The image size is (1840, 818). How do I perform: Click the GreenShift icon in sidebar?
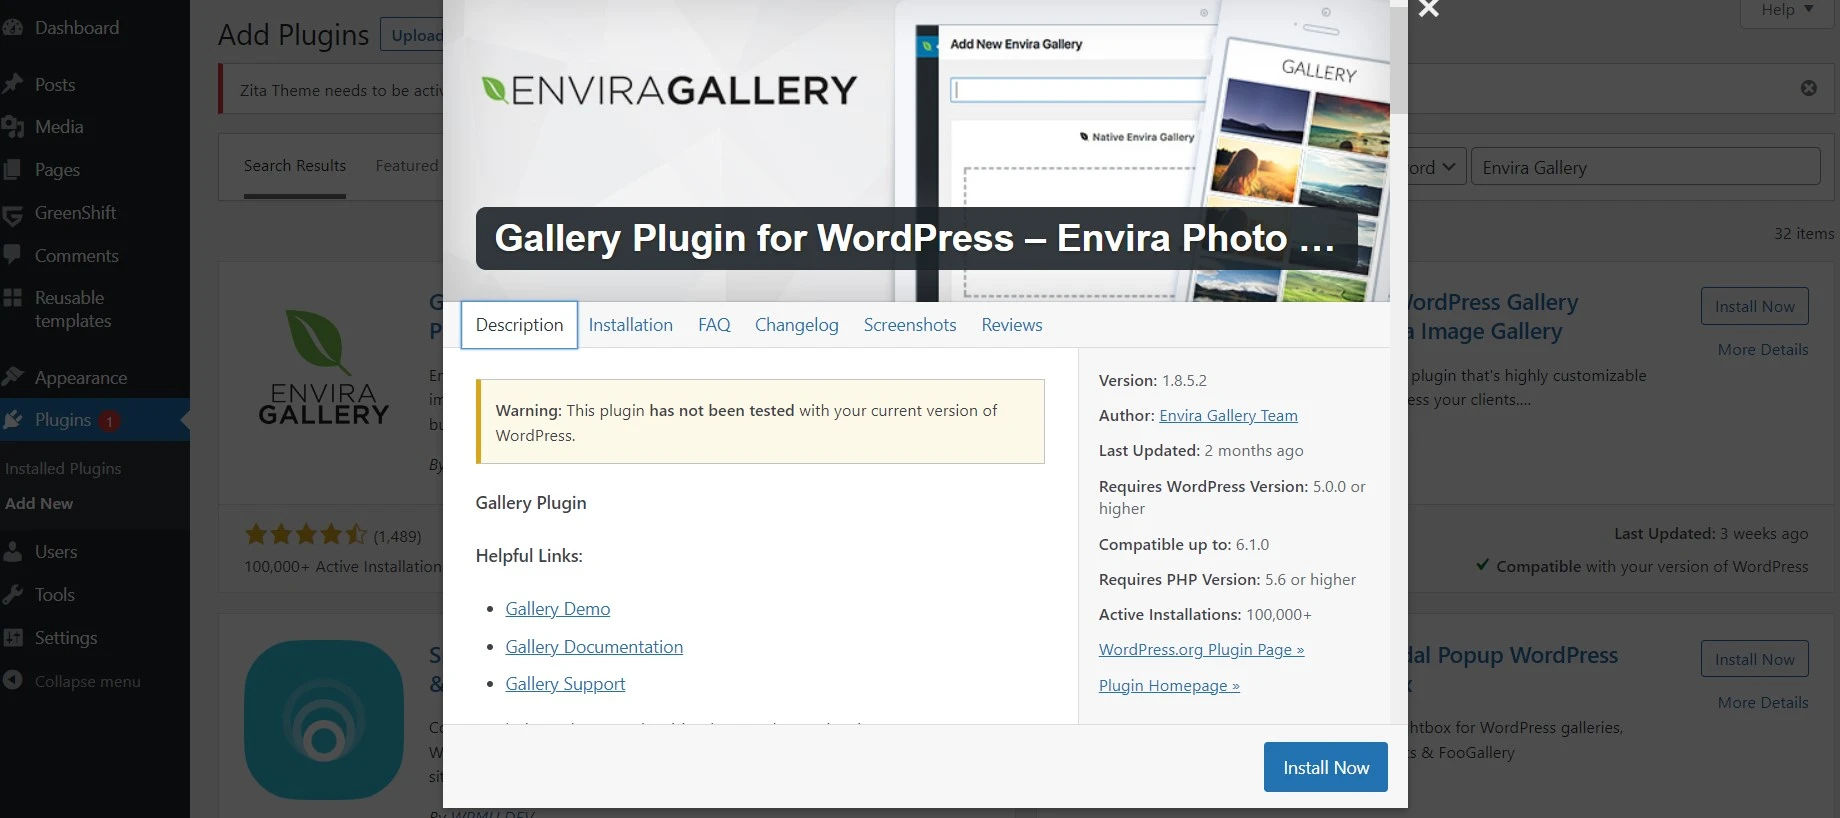point(12,214)
